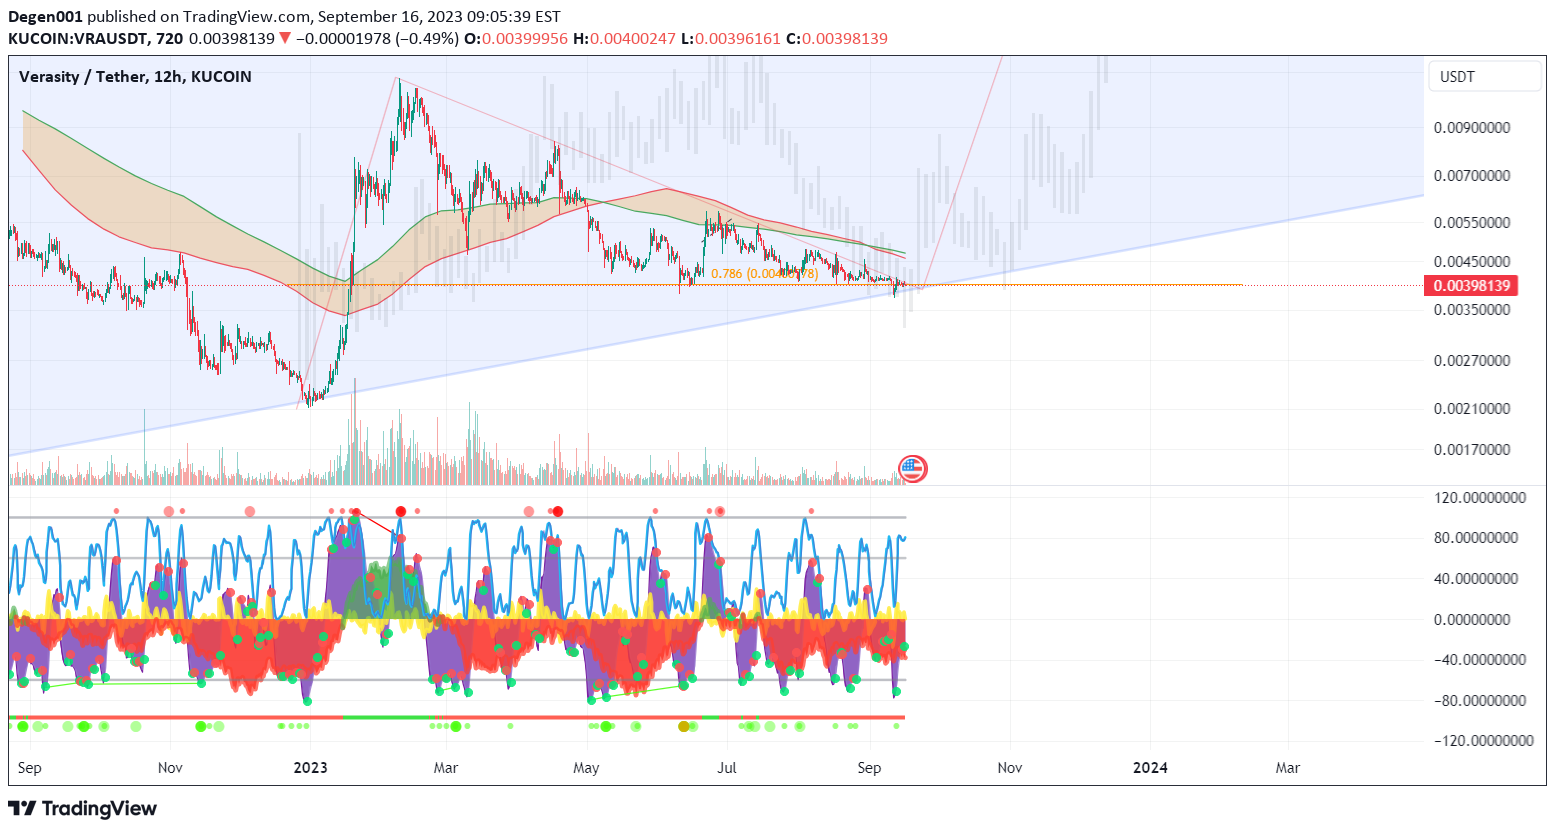Click the Jul label on time axis
The image size is (1555, 832).
727,768
